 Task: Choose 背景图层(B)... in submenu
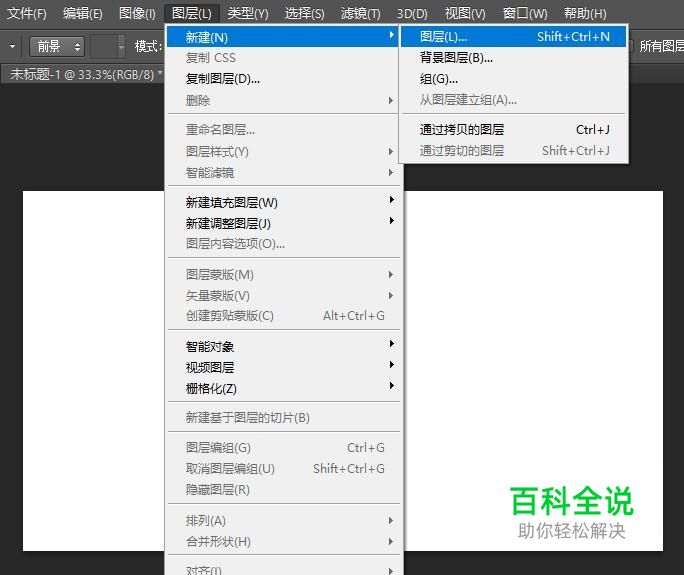tap(514, 58)
